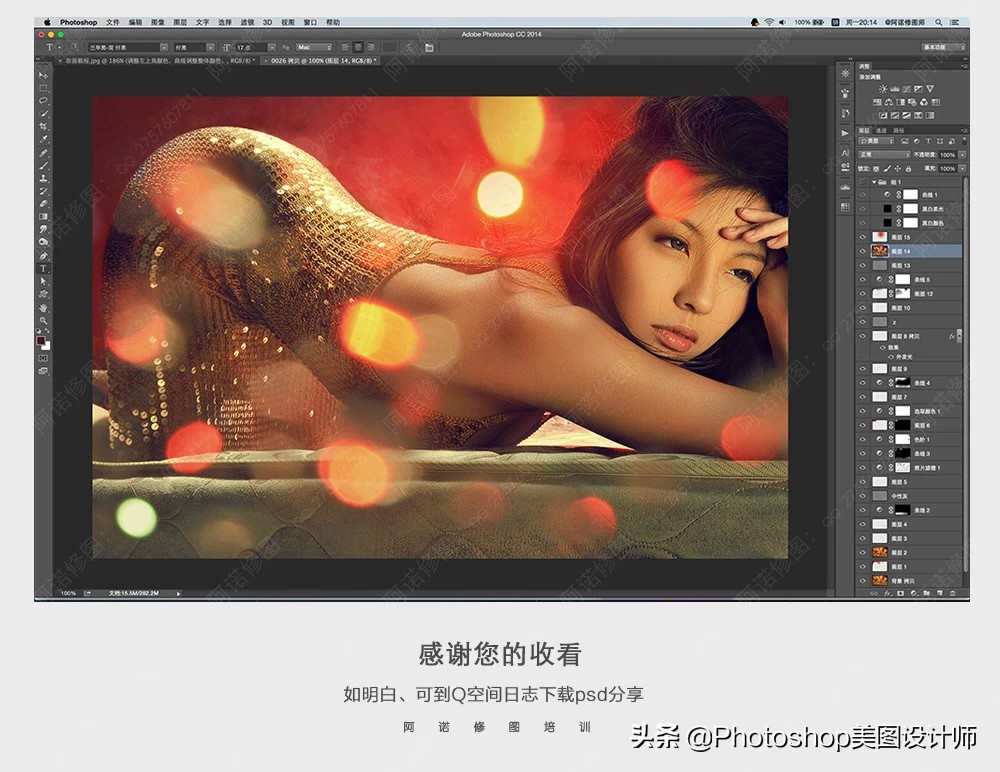Create new fill or adjustment layer icon

[x=914, y=593]
